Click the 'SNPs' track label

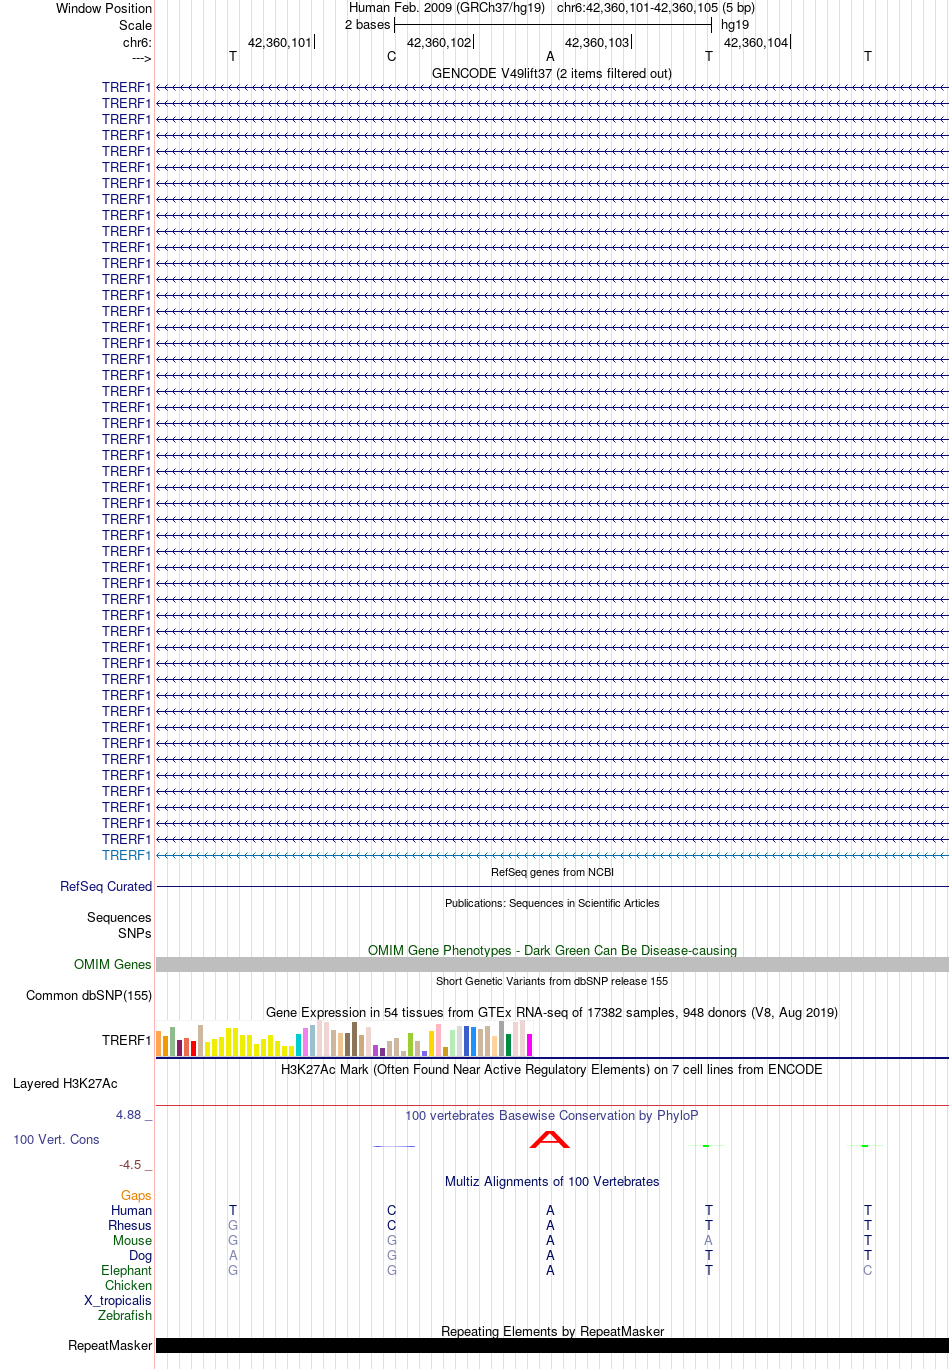[135, 933]
